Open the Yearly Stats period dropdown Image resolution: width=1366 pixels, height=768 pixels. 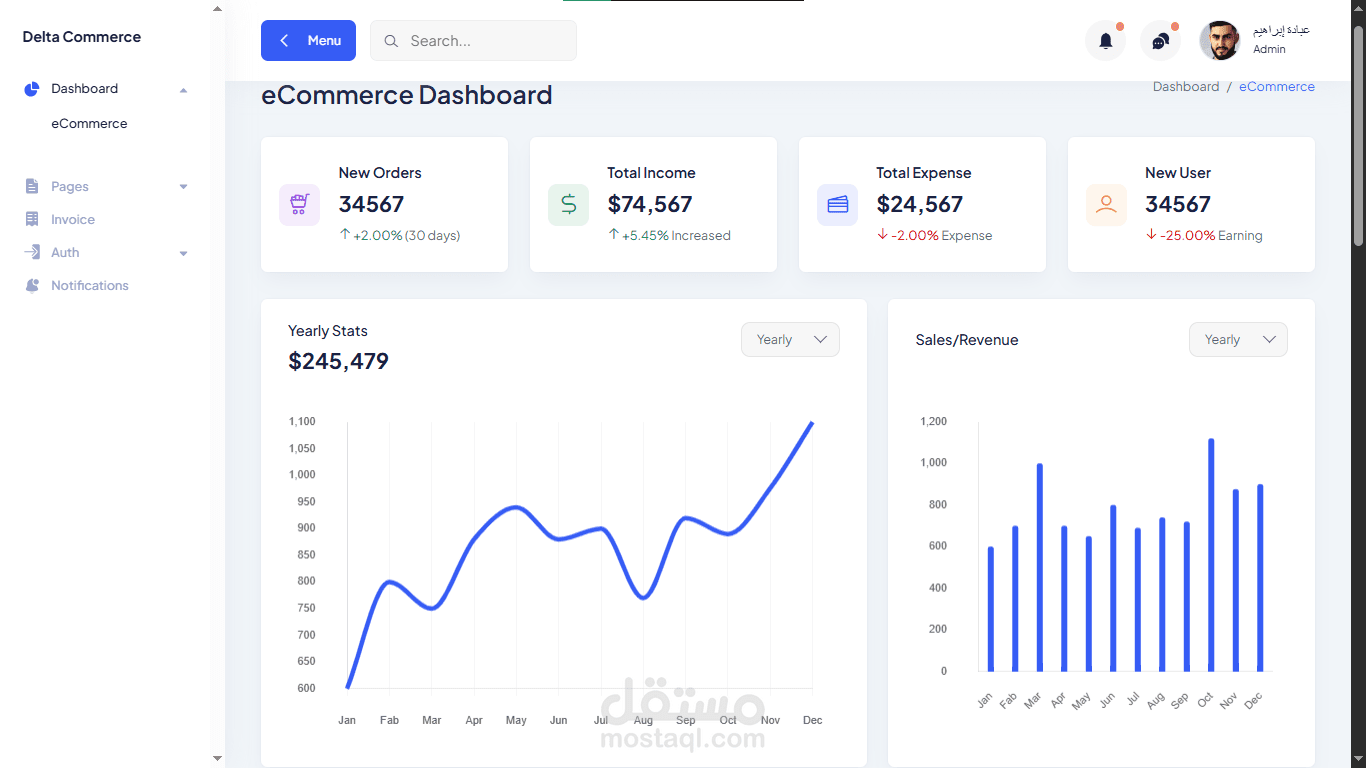(790, 340)
